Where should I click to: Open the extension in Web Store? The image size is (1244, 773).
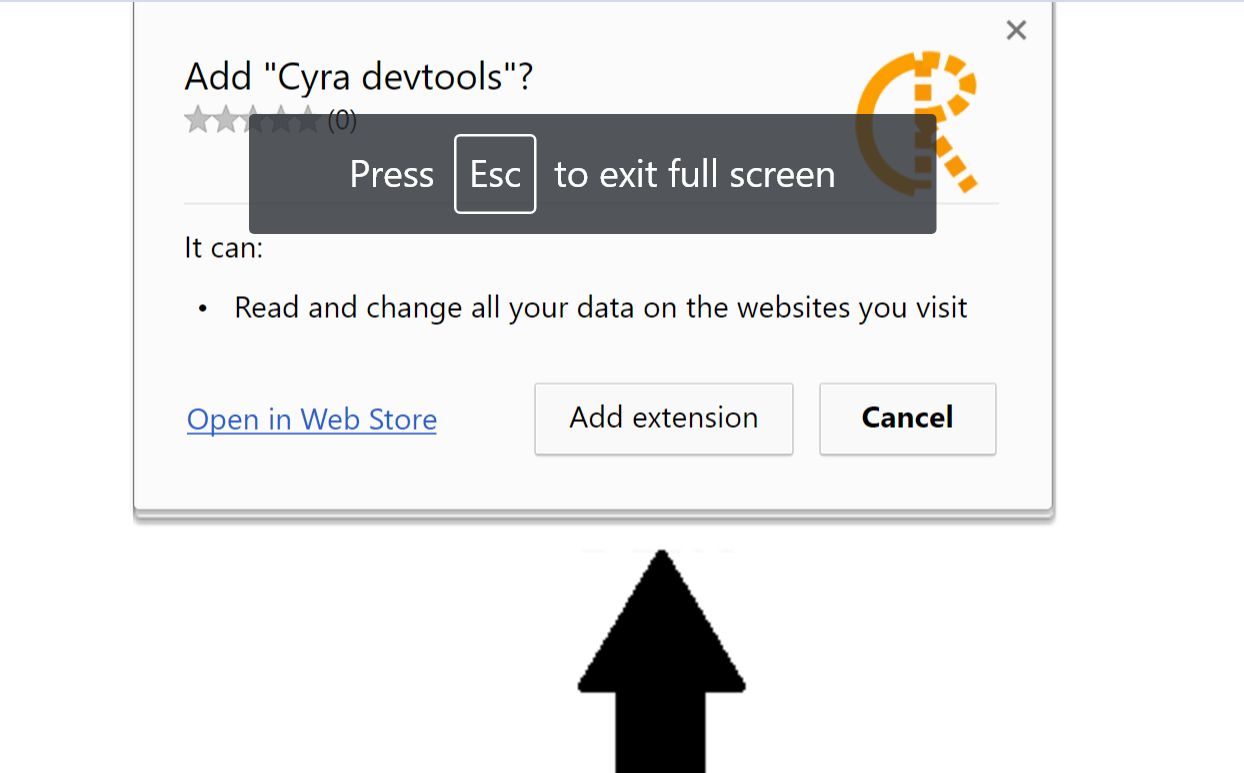click(312, 419)
